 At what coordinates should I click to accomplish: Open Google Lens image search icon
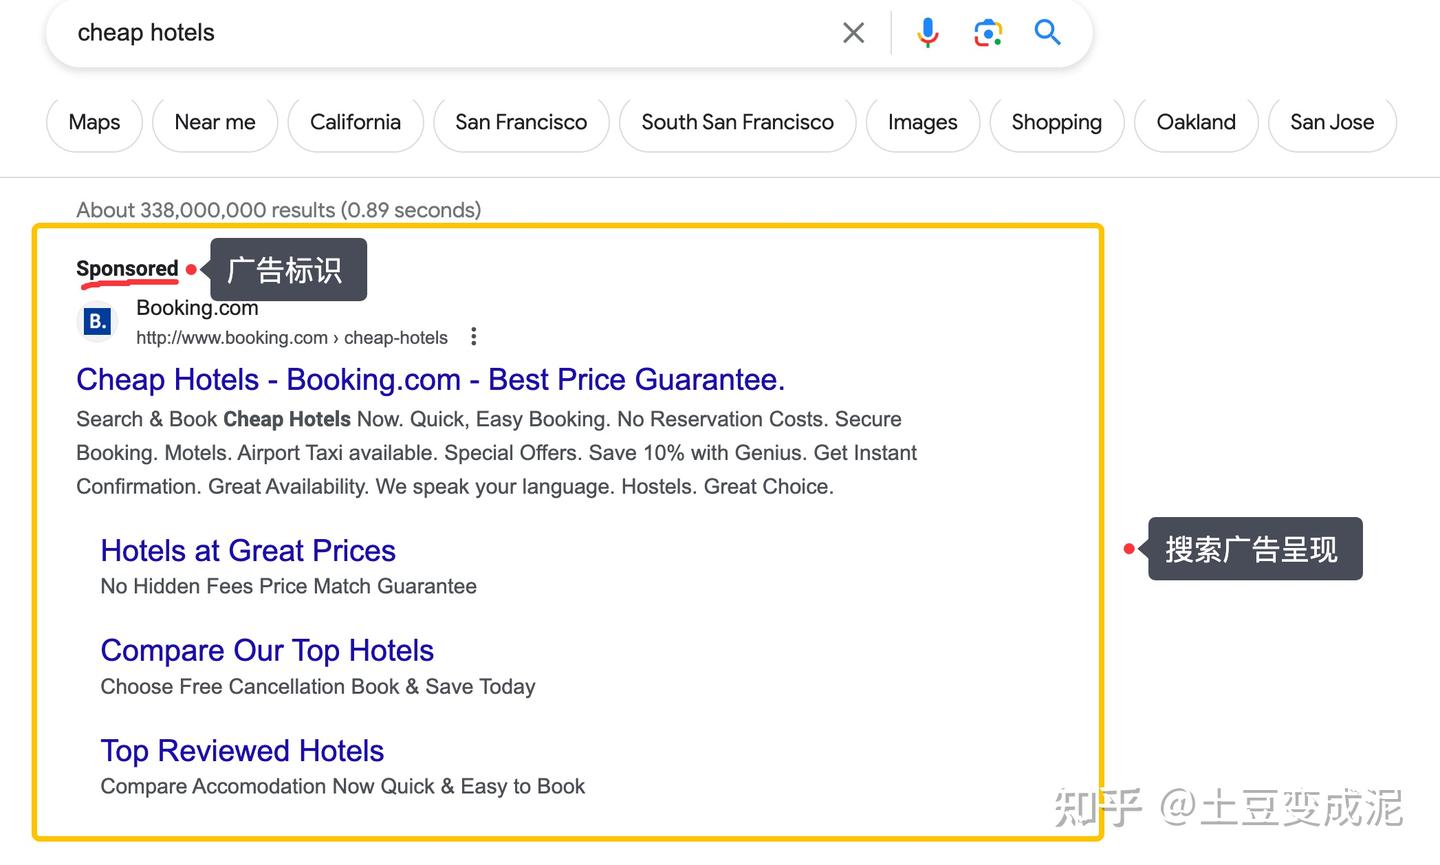[988, 33]
